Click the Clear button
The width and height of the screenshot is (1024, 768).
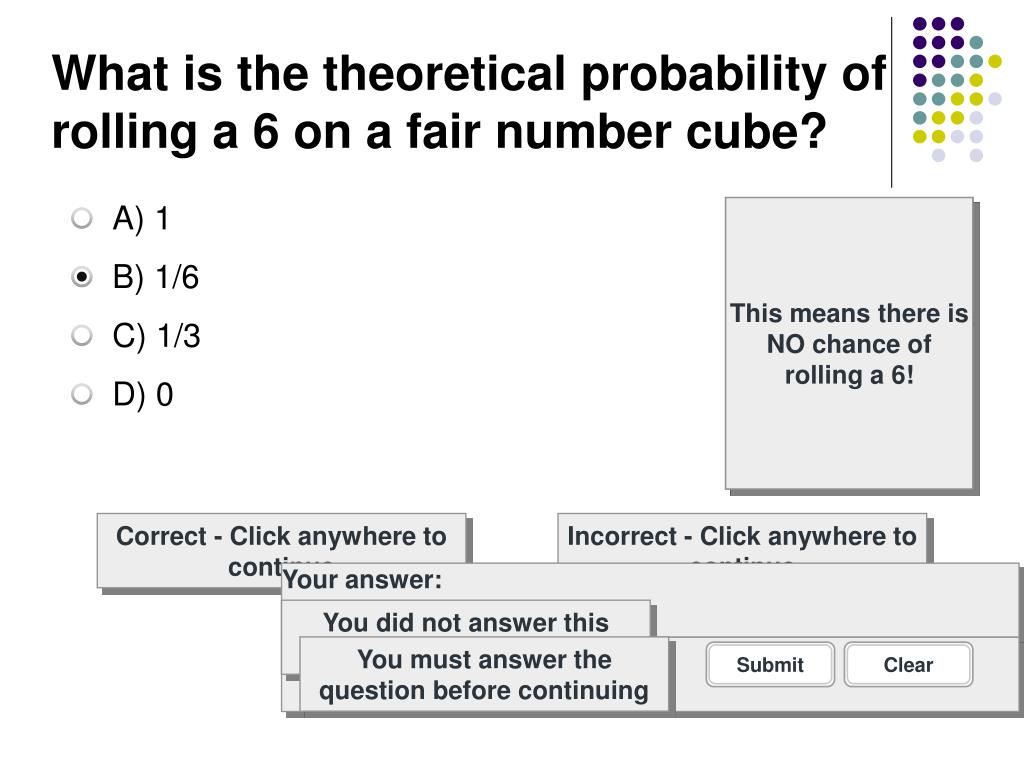908,665
